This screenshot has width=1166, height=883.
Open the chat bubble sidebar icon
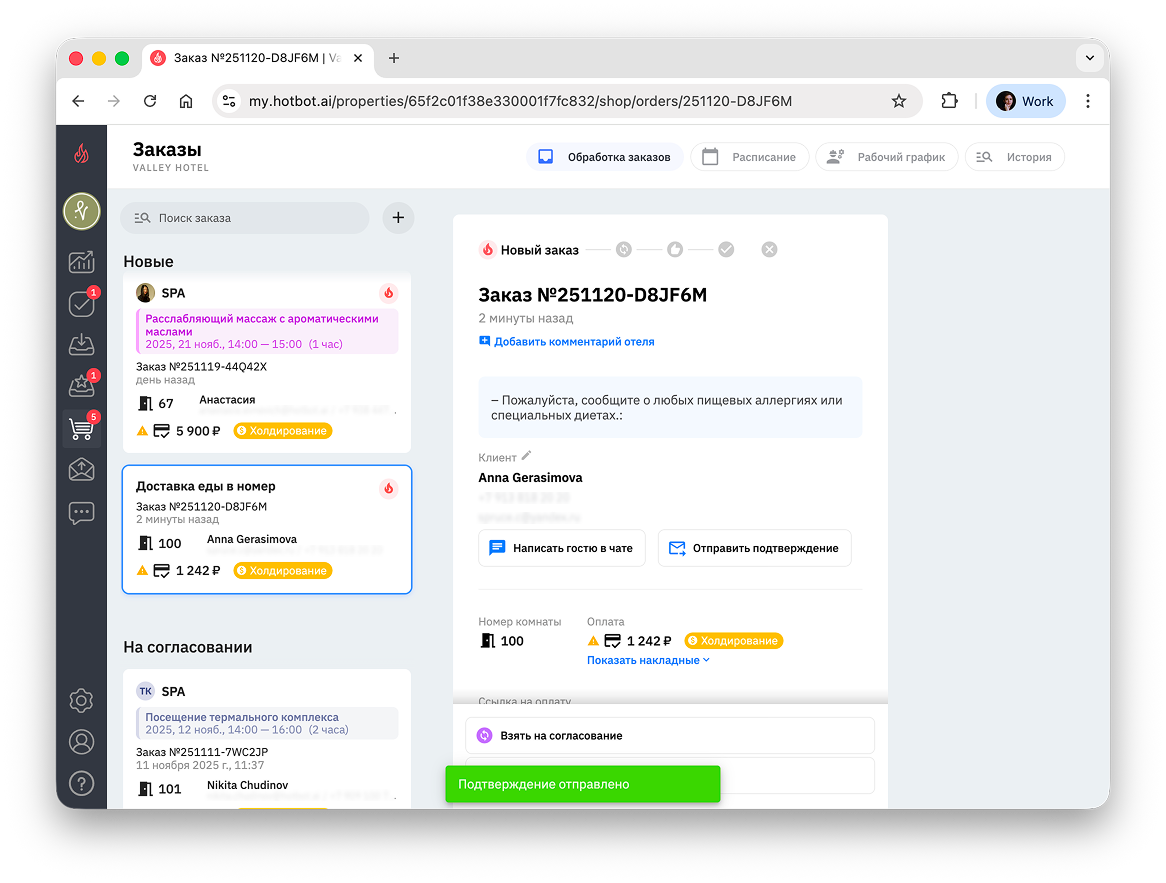81,512
